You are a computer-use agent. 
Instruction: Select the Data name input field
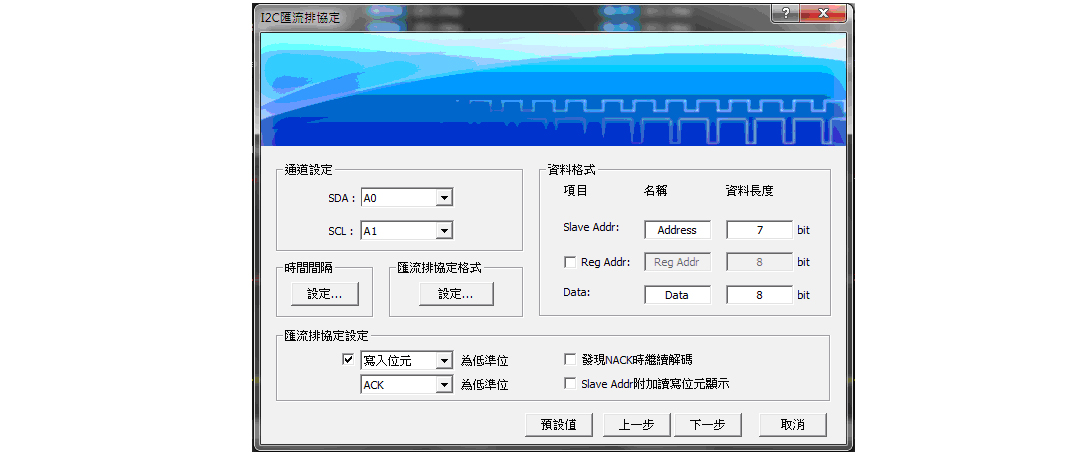click(677, 295)
